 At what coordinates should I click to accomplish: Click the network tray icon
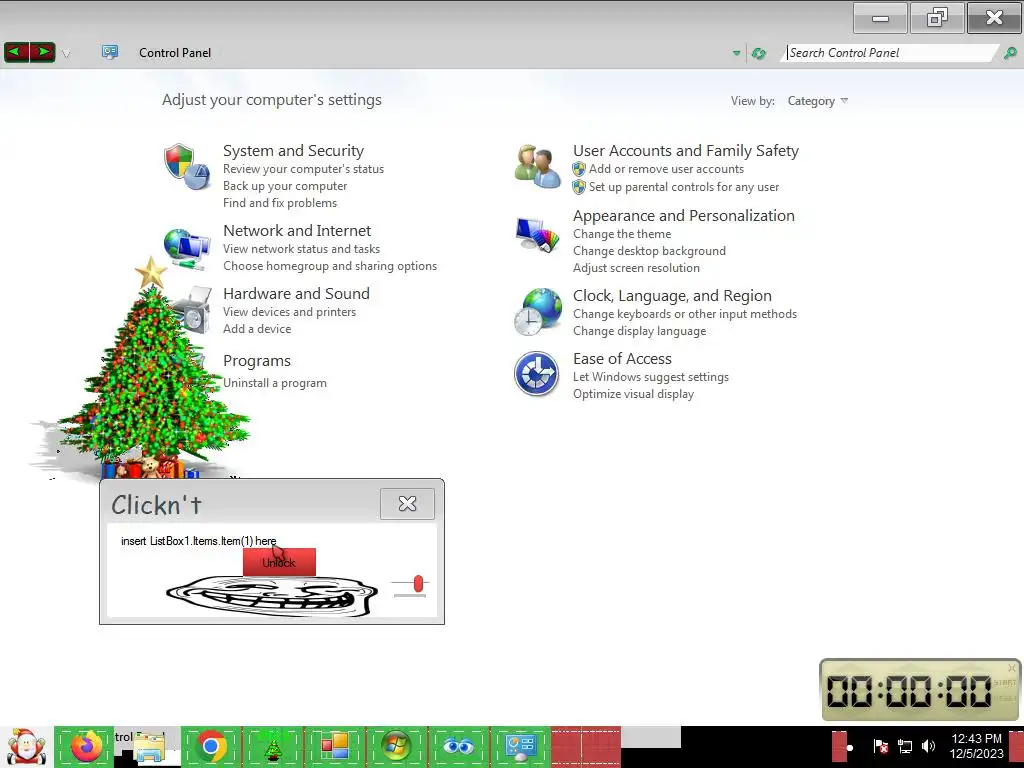(x=904, y=746)
